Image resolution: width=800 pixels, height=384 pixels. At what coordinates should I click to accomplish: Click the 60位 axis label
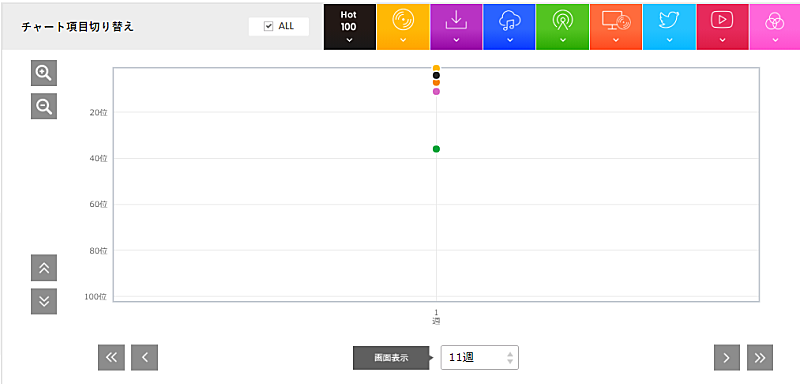pyautogui.click(x=99, y=204)
